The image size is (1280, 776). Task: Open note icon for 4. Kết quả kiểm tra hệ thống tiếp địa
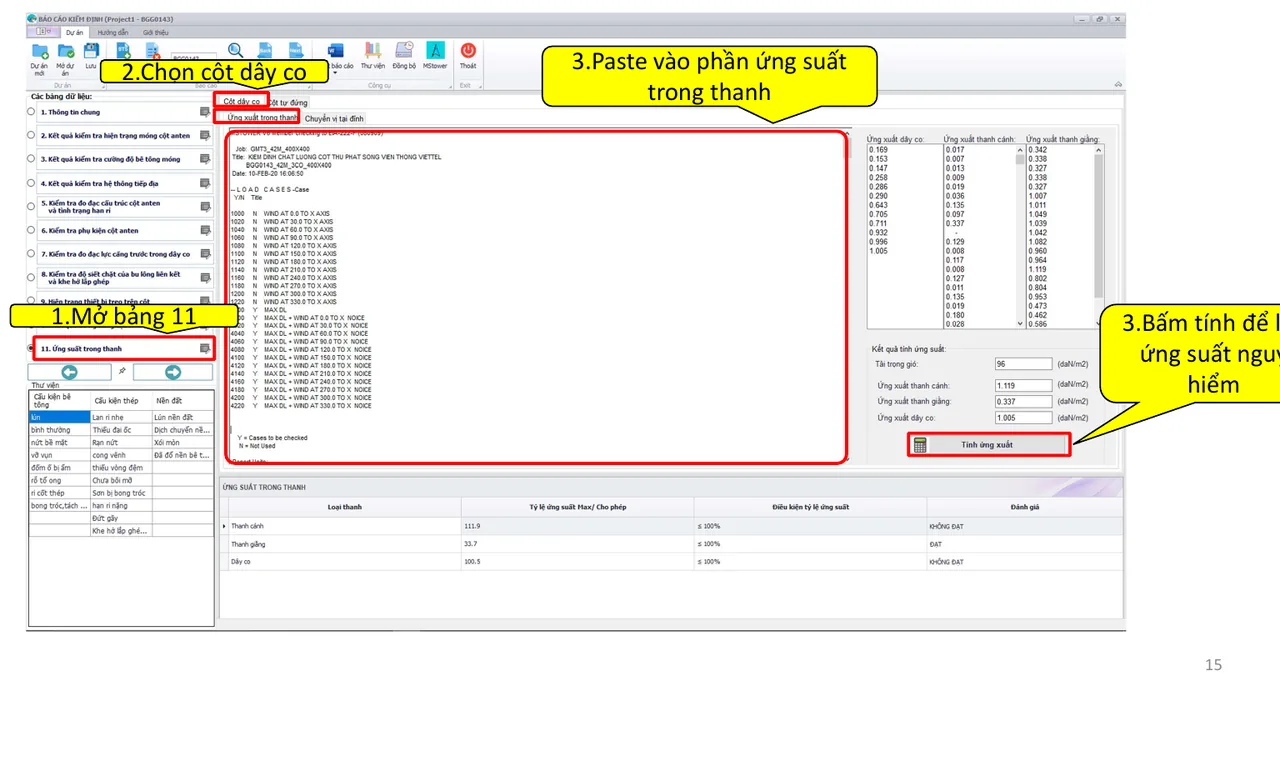(205, 183)
